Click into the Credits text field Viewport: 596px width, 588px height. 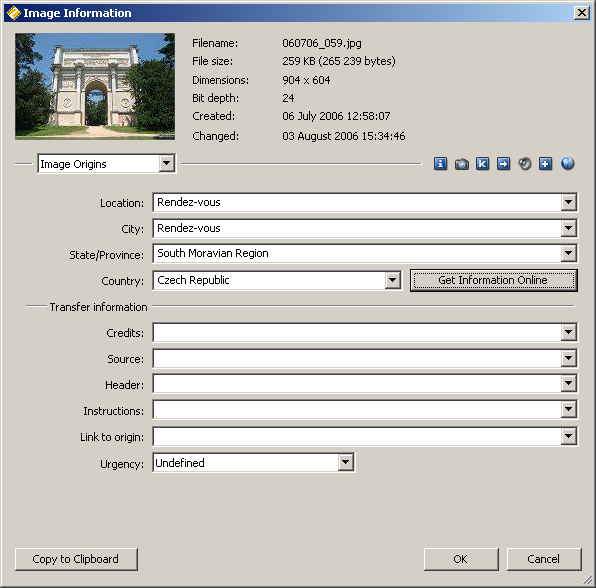click(357, 333)
